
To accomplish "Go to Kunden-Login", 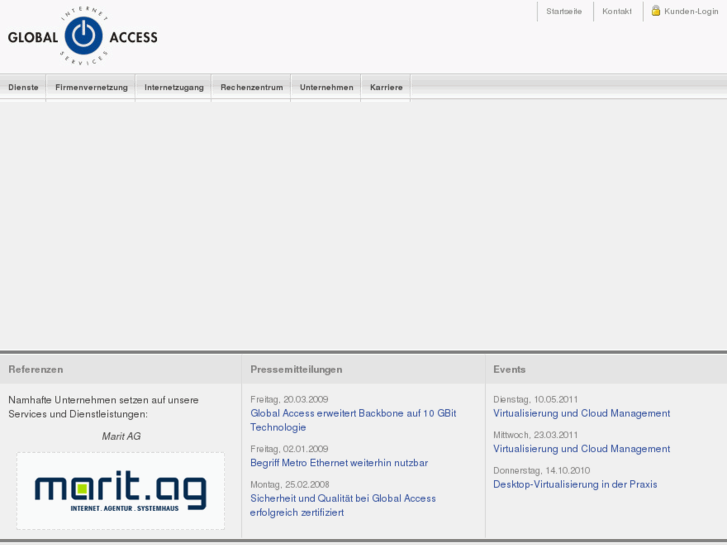I will [x=691, y=12].
